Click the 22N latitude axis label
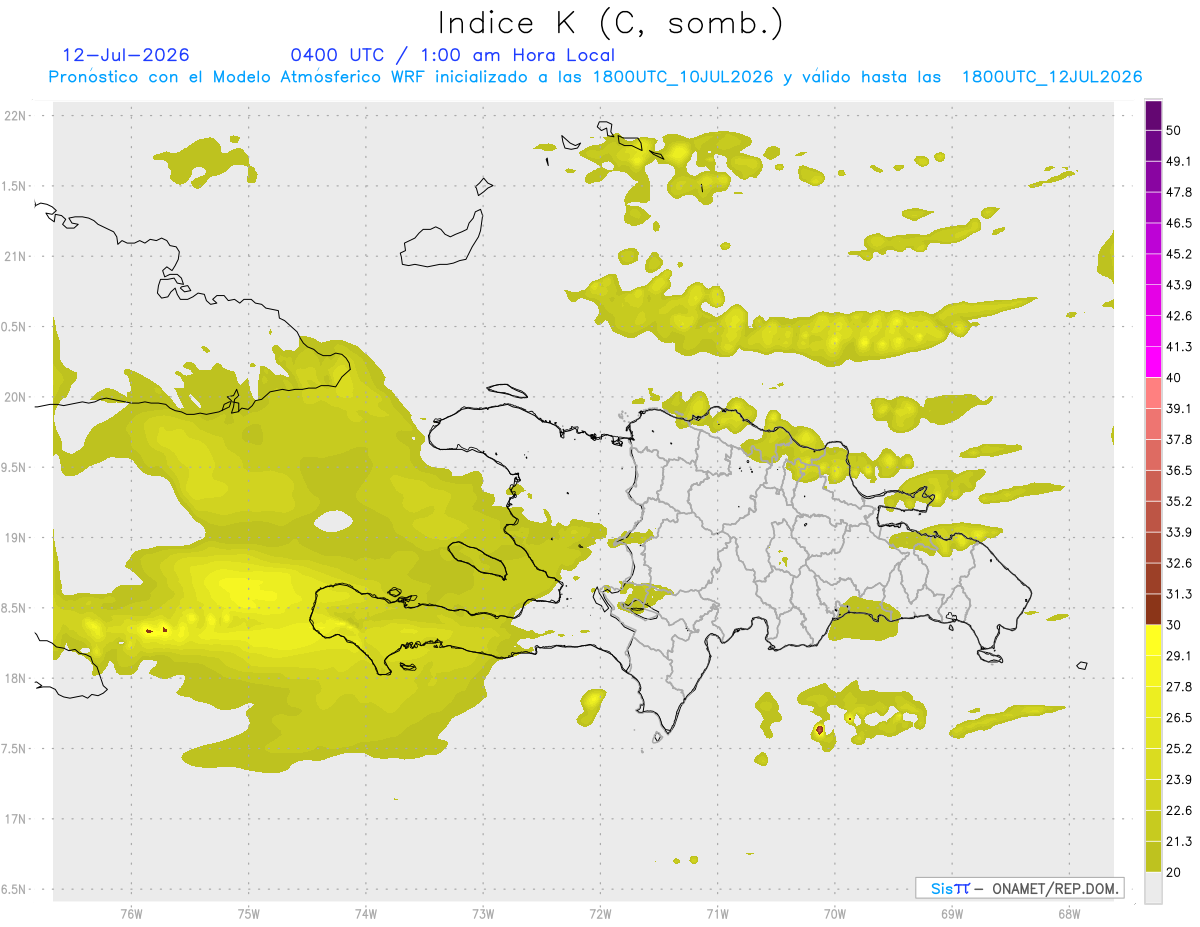 click(x=18, y=115)
